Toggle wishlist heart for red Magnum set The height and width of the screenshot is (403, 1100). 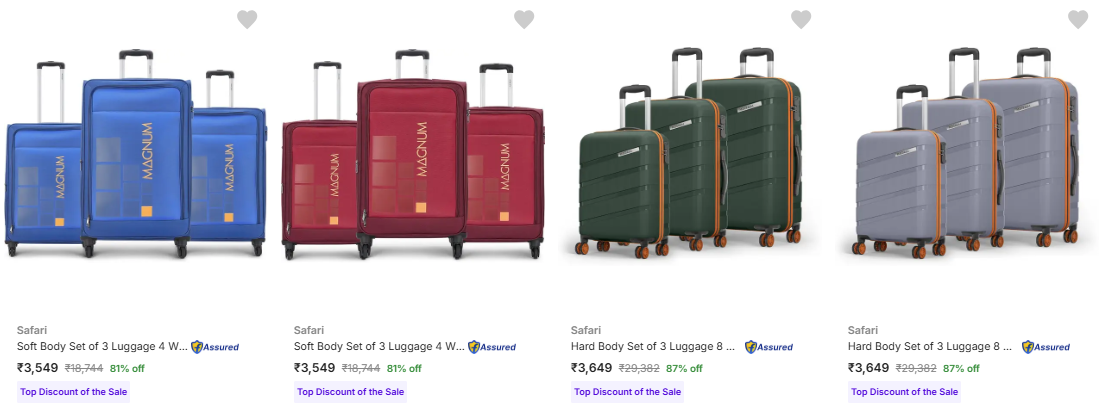[x=524, y=19]
